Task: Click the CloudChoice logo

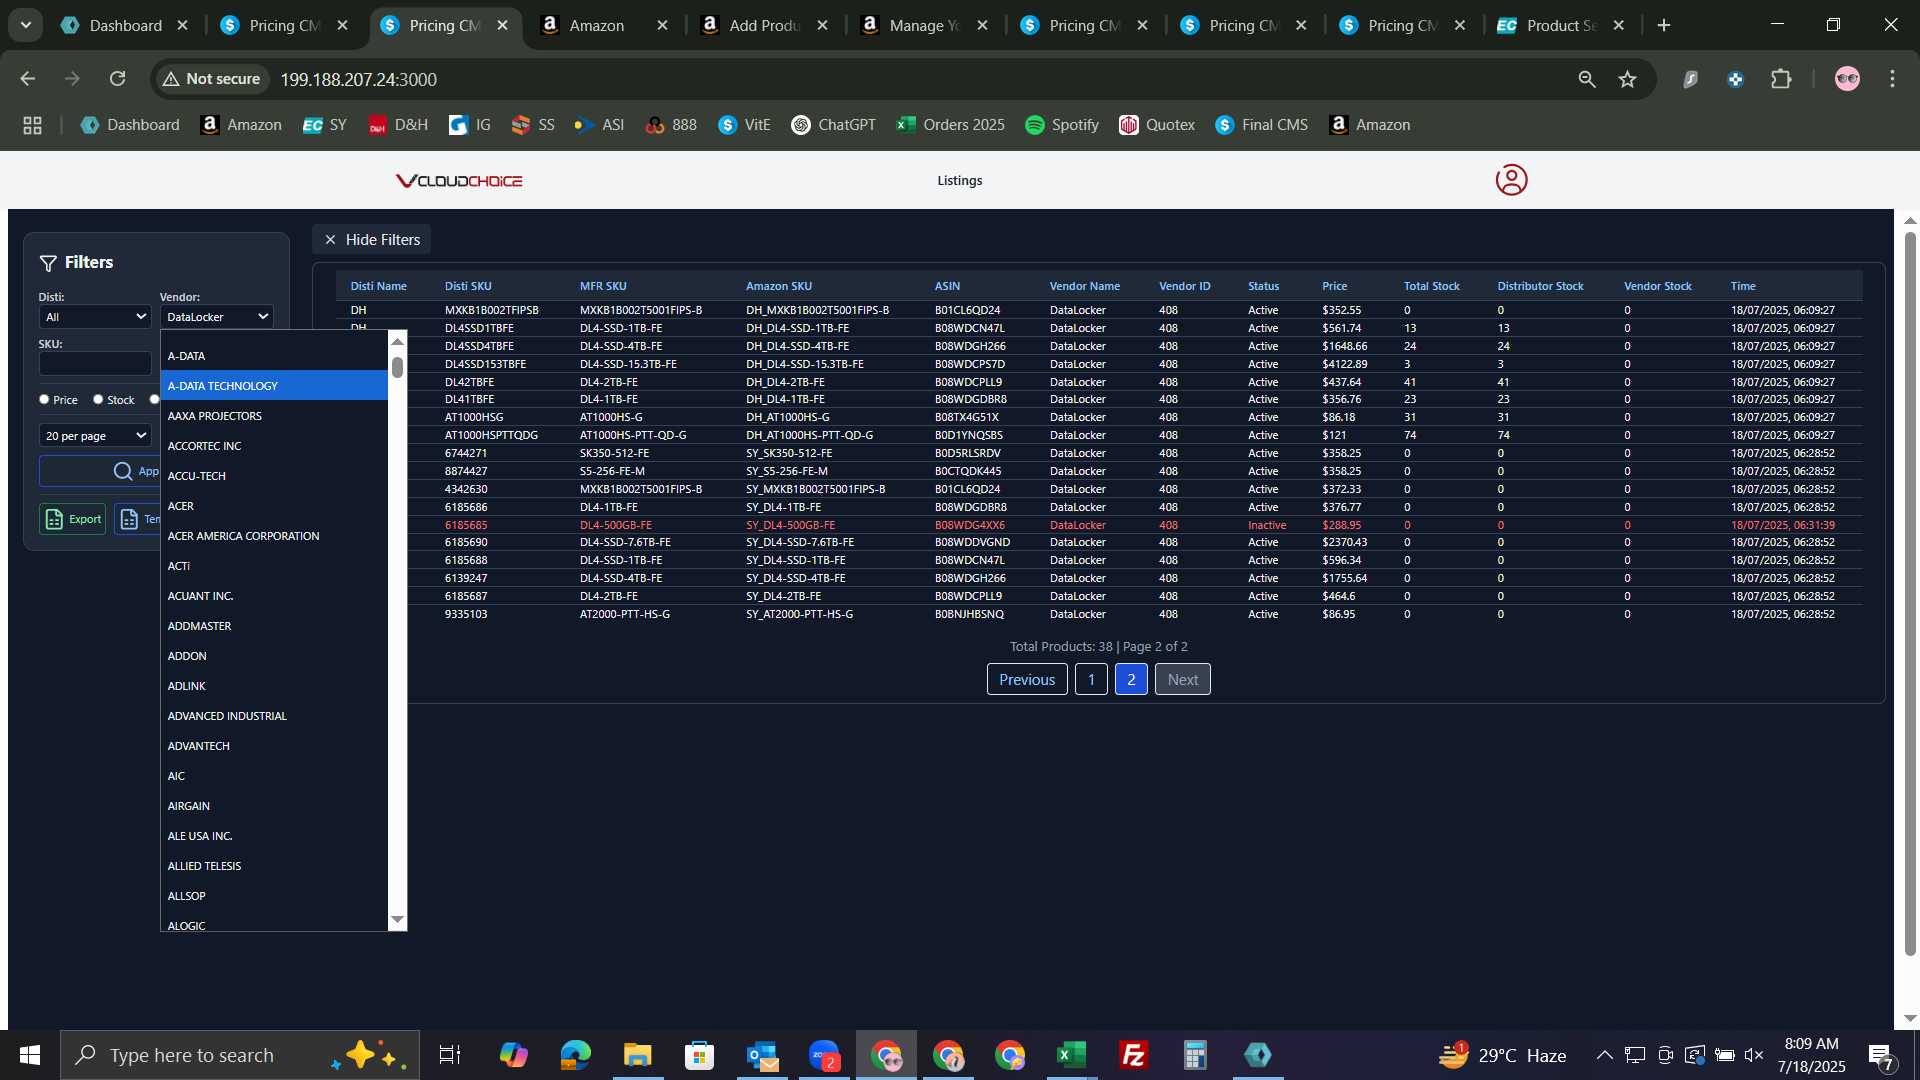Action: point(459,181)
